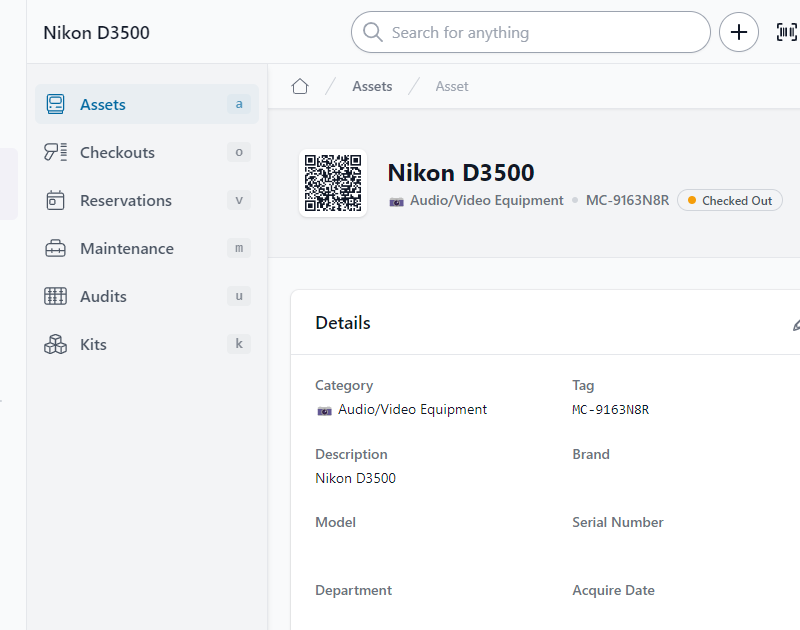
Task: Click the Assets computer icon in sidebar
Action: click(55, 104)
